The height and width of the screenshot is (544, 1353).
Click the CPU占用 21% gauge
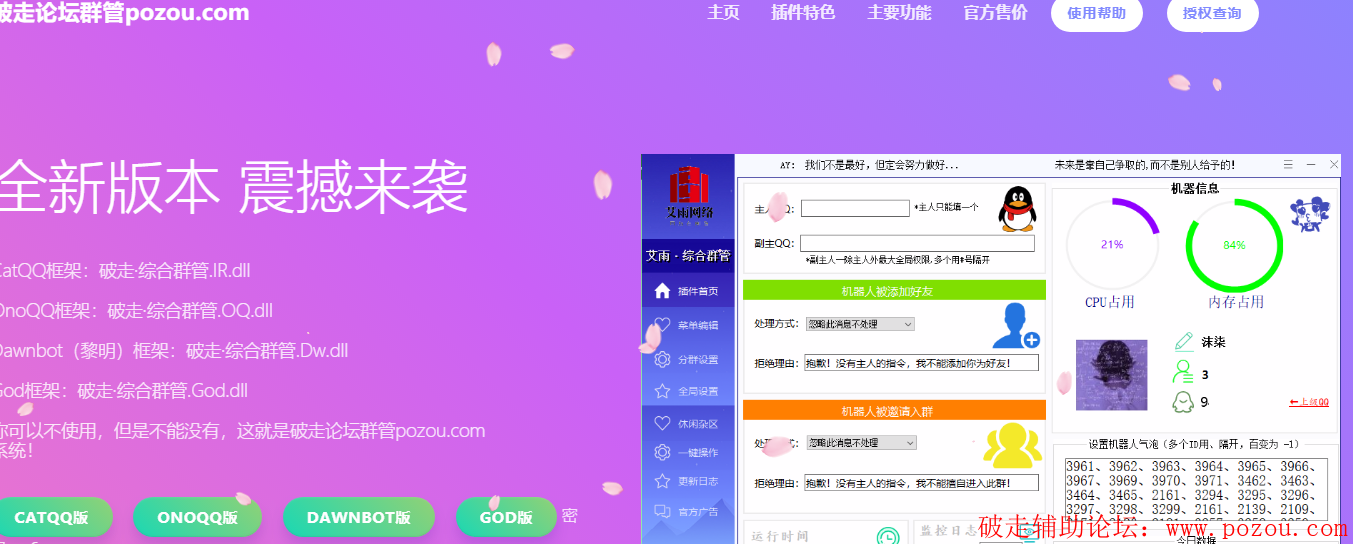[1111, 244]
